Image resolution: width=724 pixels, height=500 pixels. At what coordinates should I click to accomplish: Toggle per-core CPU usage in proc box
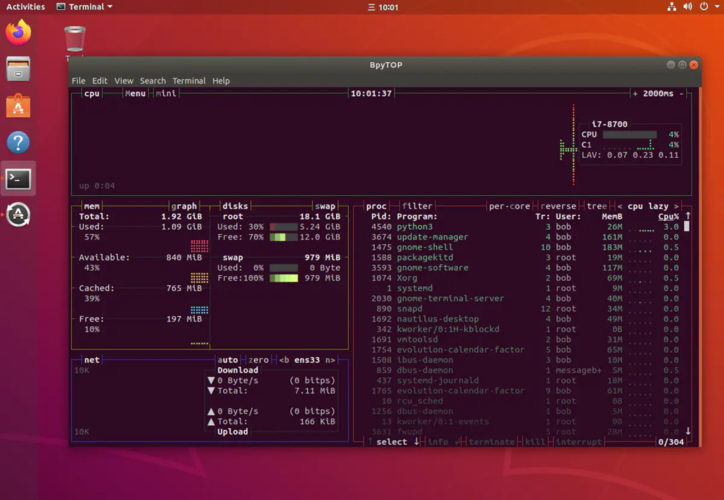509,206
